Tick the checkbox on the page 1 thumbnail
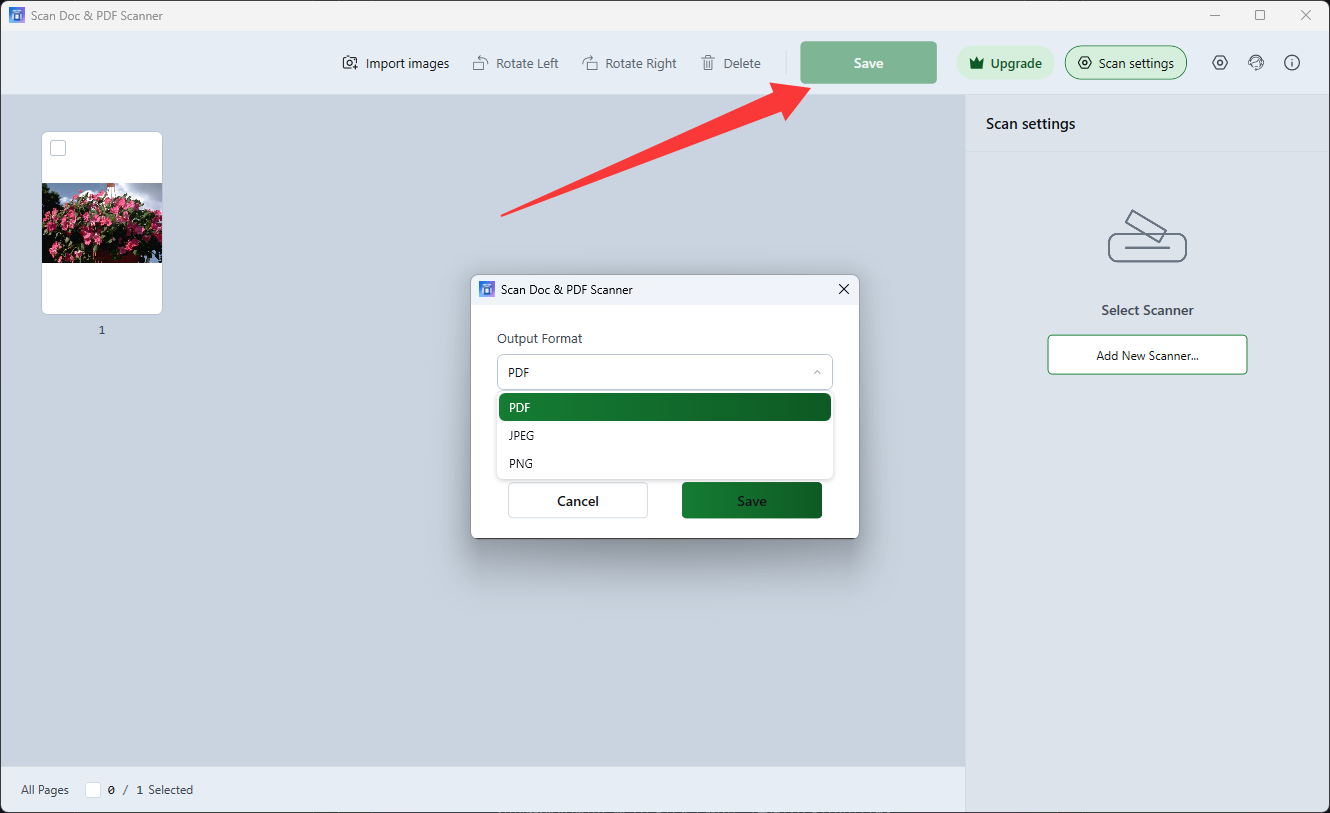Viewport: 1330px width, 813px height. tap(58, 148)
